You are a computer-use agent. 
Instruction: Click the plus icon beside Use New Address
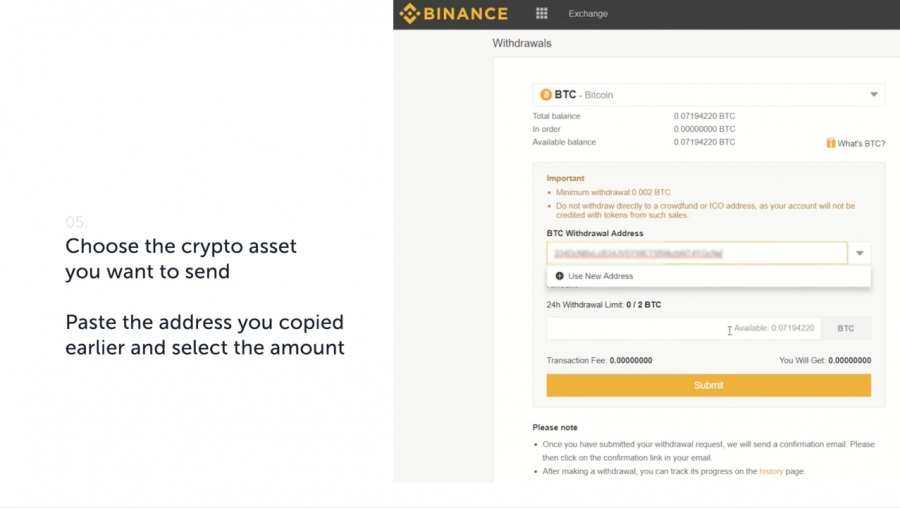pos(560,276)
